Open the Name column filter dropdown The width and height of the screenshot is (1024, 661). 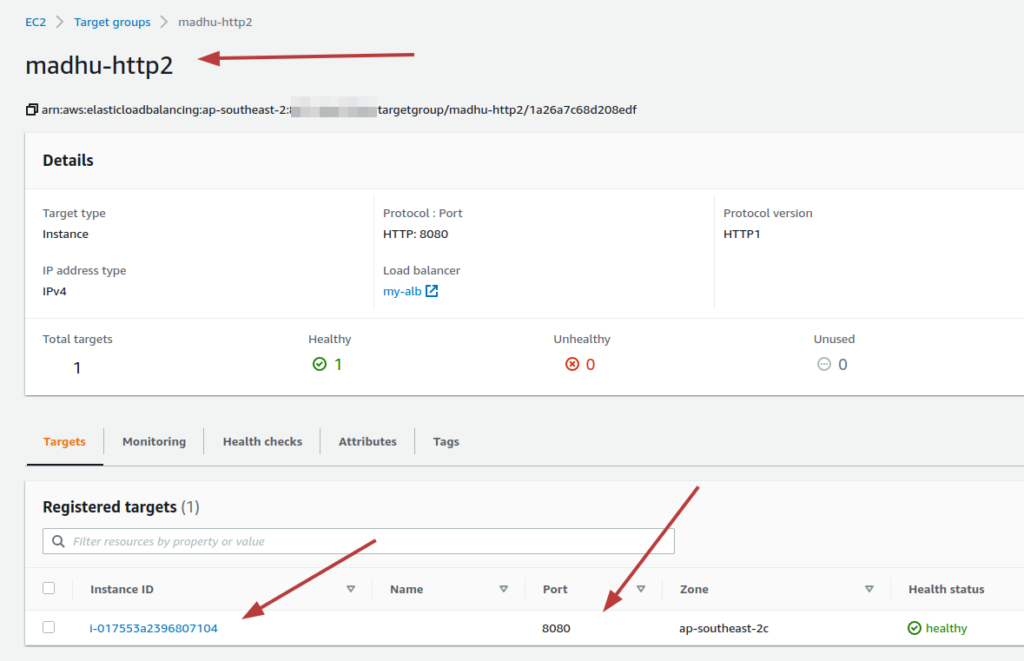pyautogui.click(x=505, y=589)
